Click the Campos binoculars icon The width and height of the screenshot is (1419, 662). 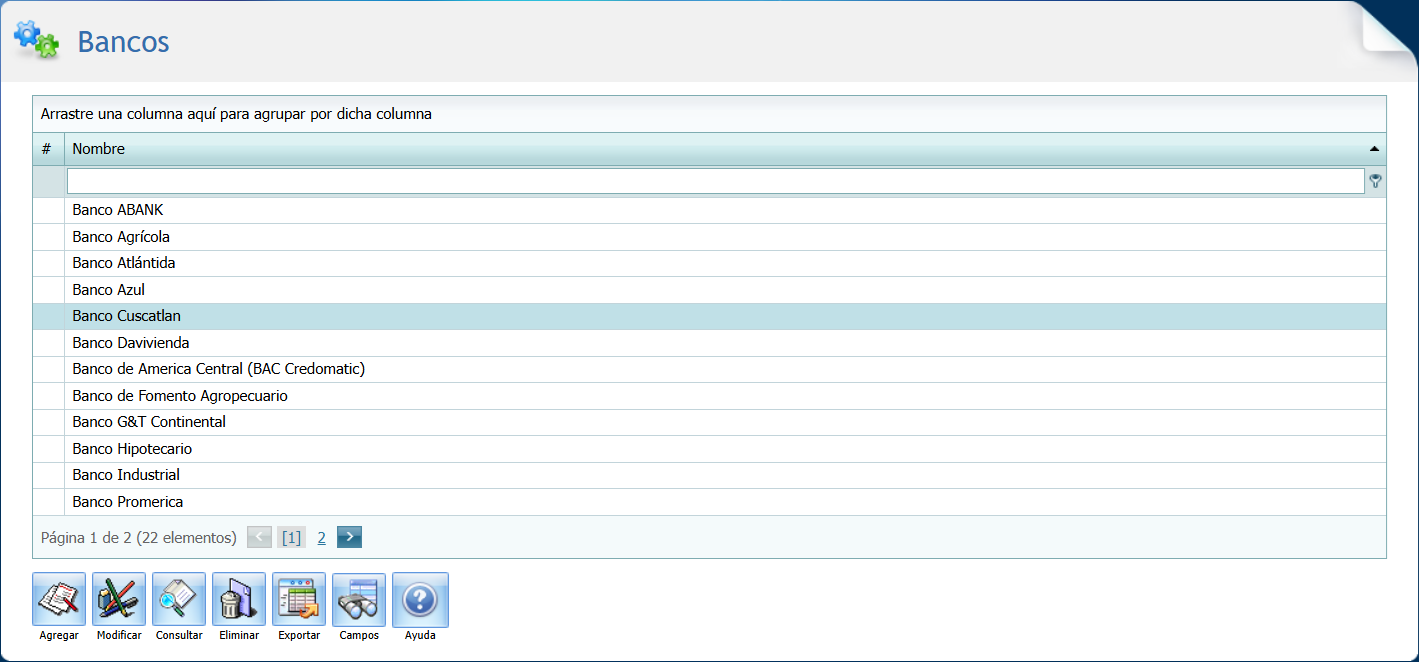point(358,599)
